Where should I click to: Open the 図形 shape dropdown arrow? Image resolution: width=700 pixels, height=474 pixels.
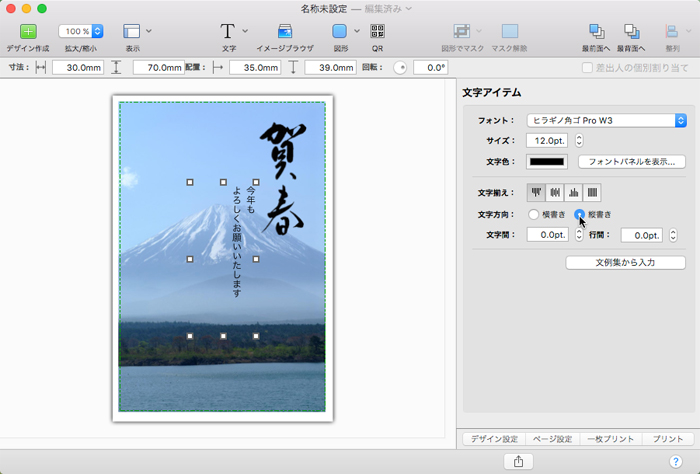(358, 32)
